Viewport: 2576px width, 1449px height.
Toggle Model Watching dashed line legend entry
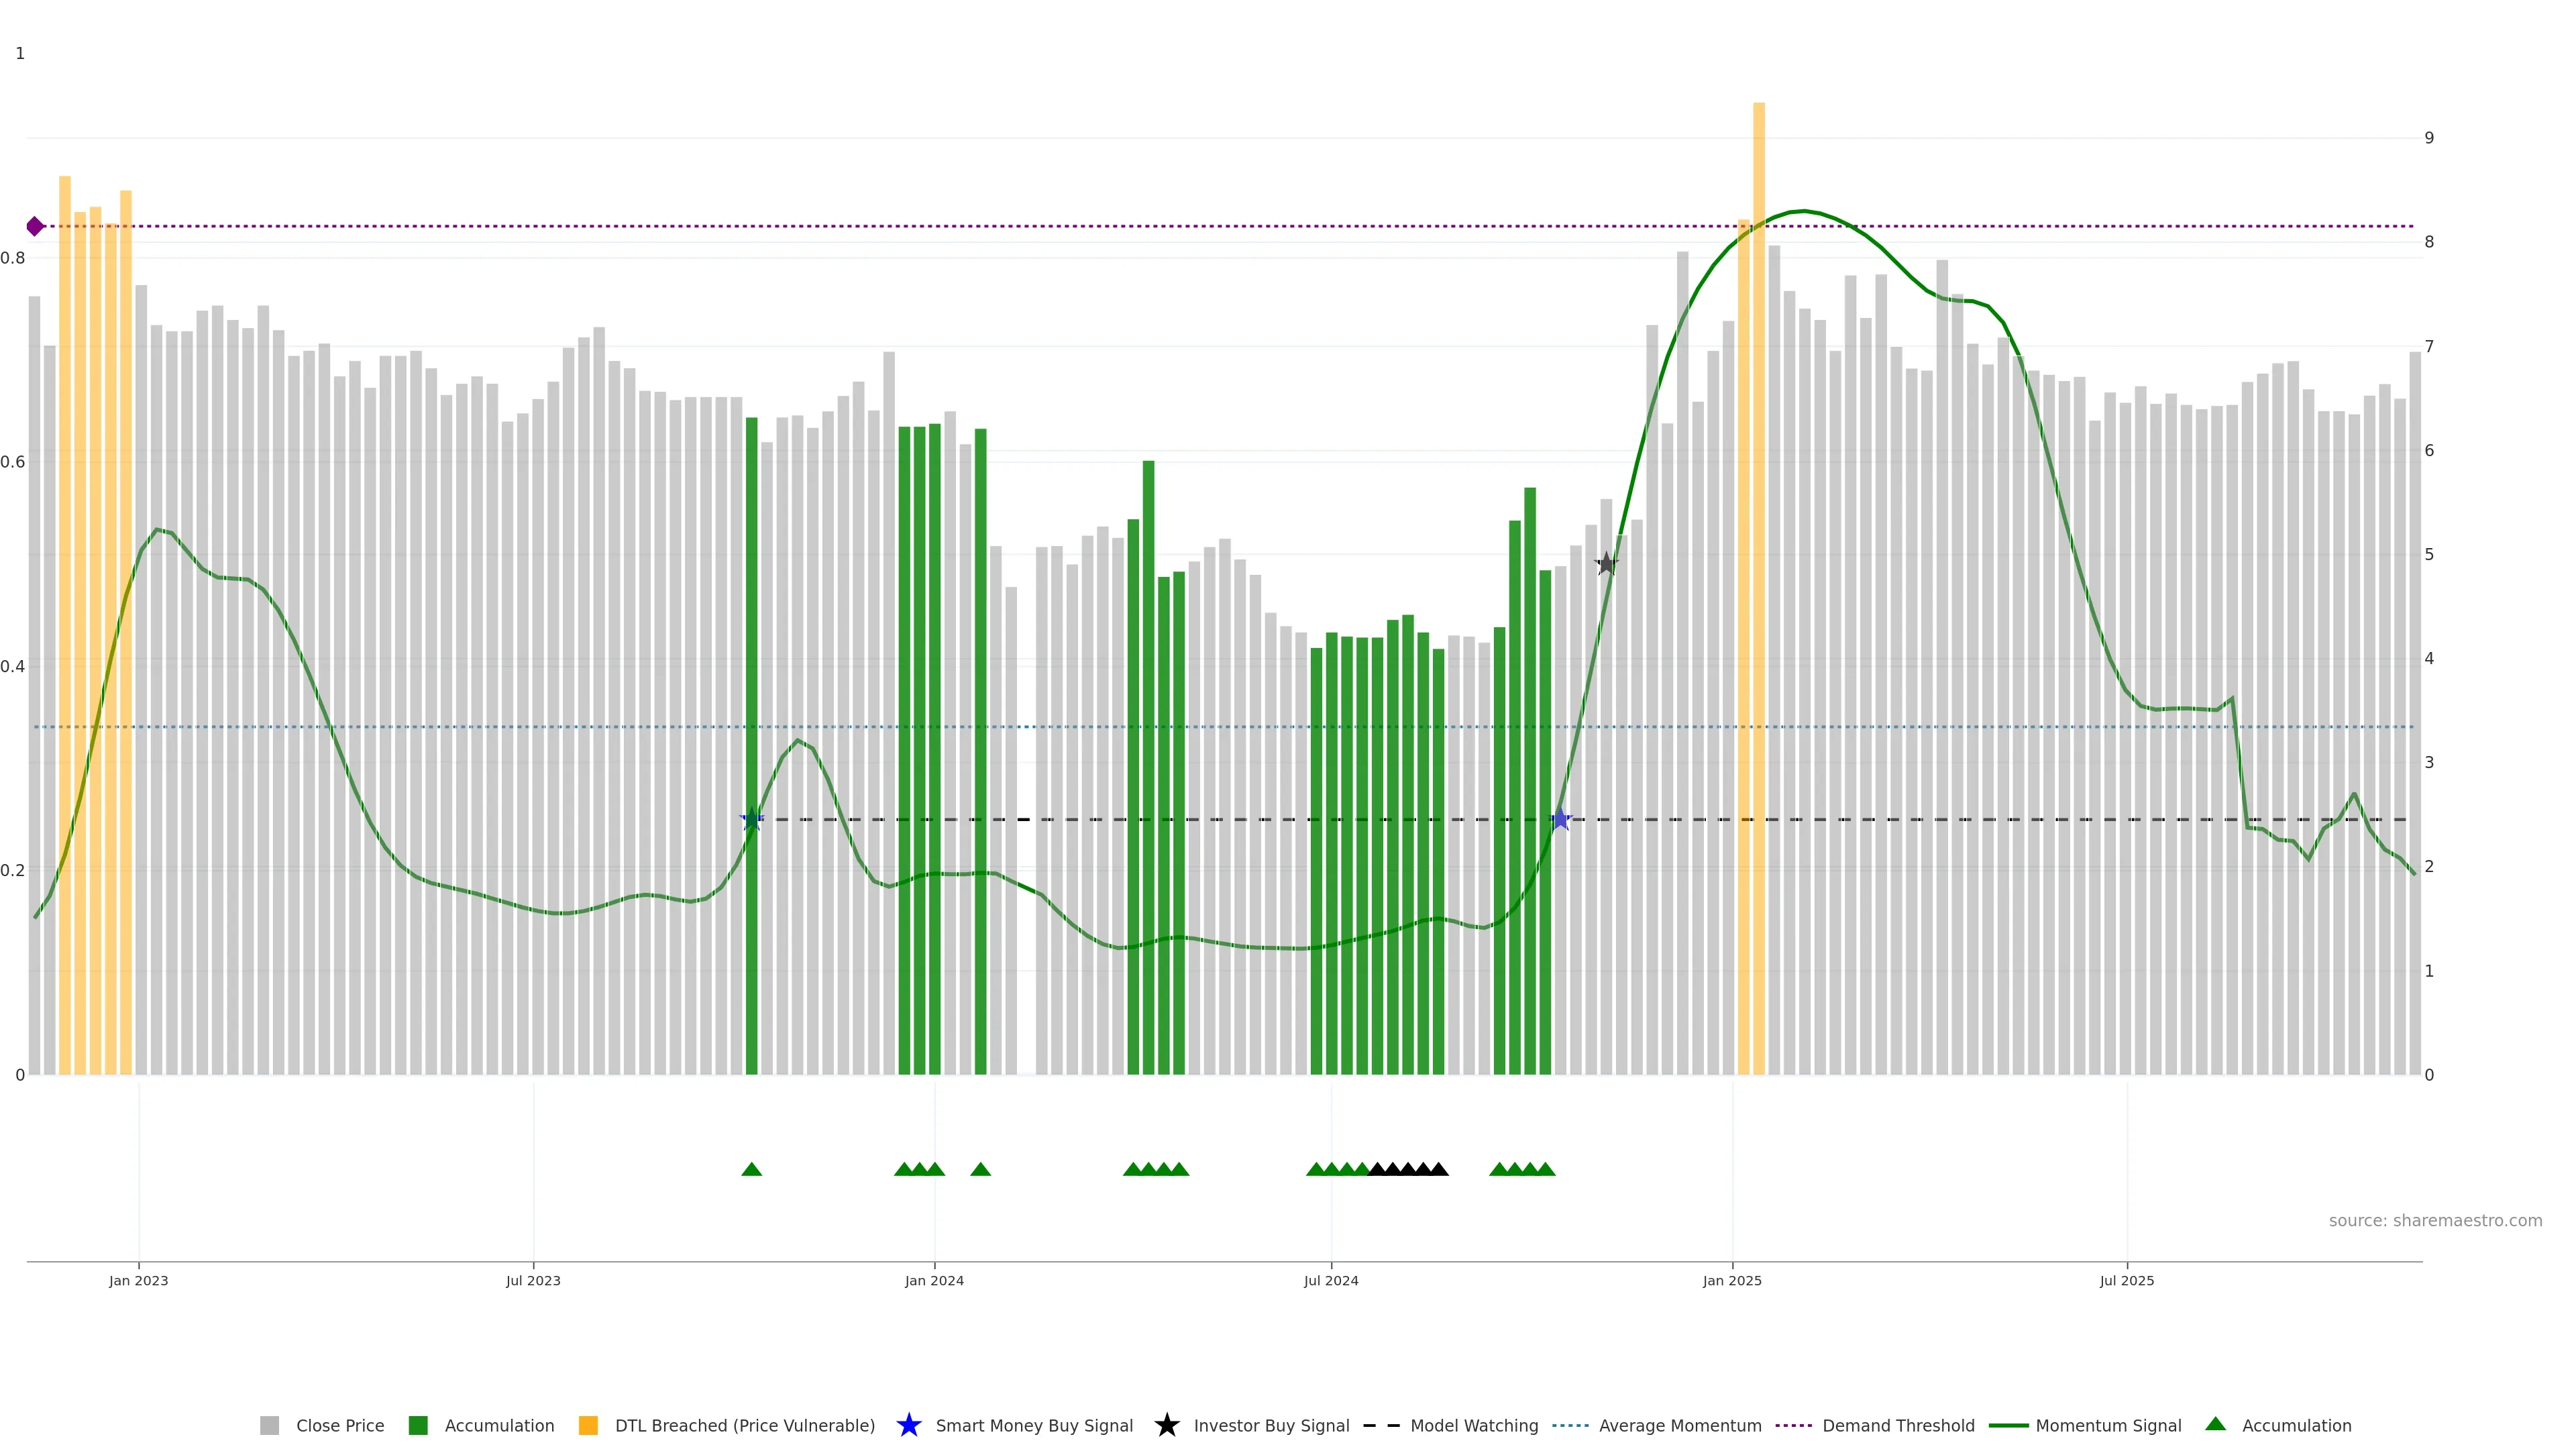tap(1473, 1425)
